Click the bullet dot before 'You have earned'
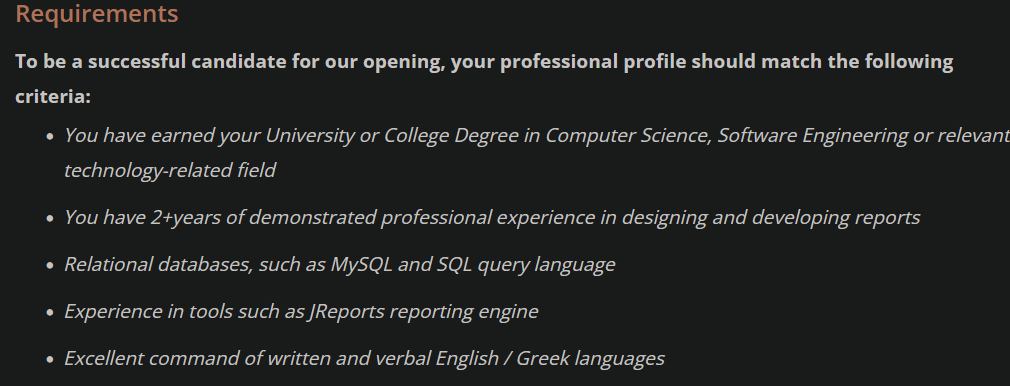1010x386 pixels. coord(50,137)
